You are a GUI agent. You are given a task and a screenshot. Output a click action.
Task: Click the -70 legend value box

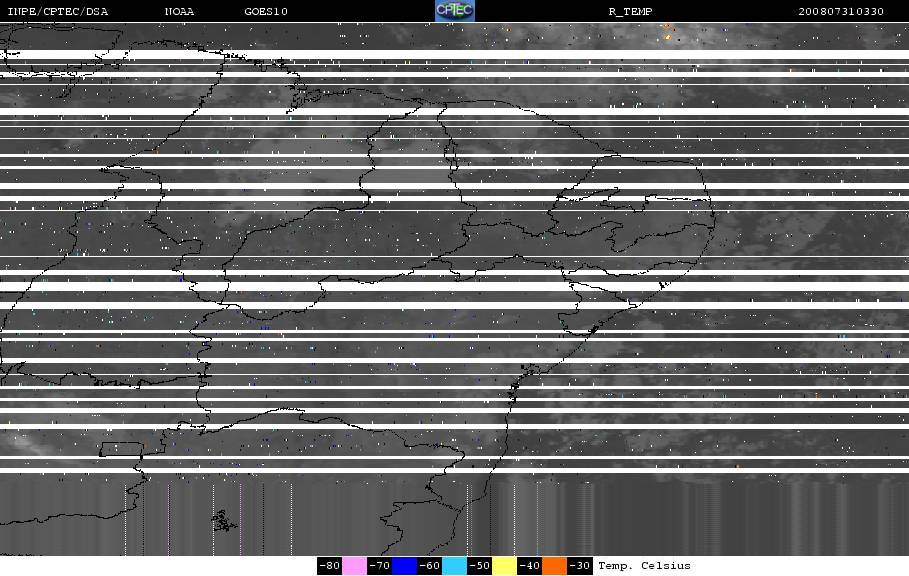pos(379,566)
